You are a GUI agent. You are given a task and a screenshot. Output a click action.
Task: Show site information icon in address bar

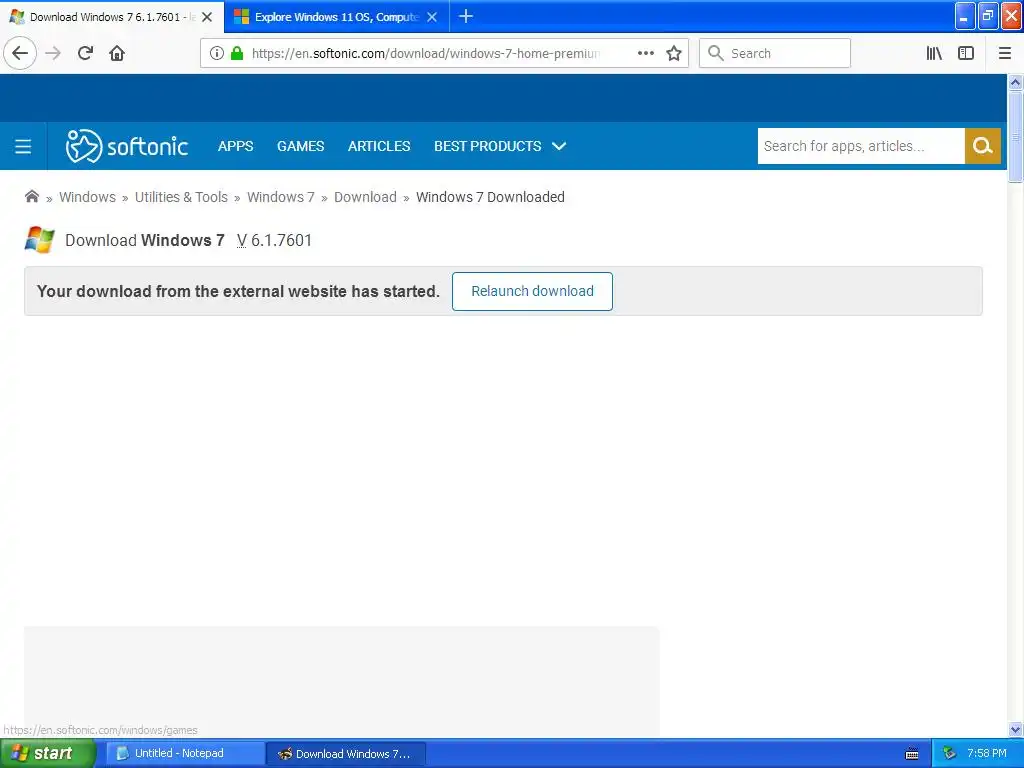point(217,53)
